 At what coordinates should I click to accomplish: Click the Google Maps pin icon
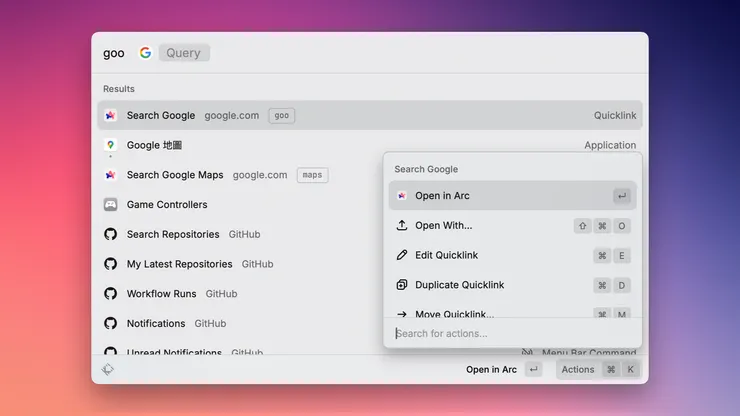[x=110, y=145]
